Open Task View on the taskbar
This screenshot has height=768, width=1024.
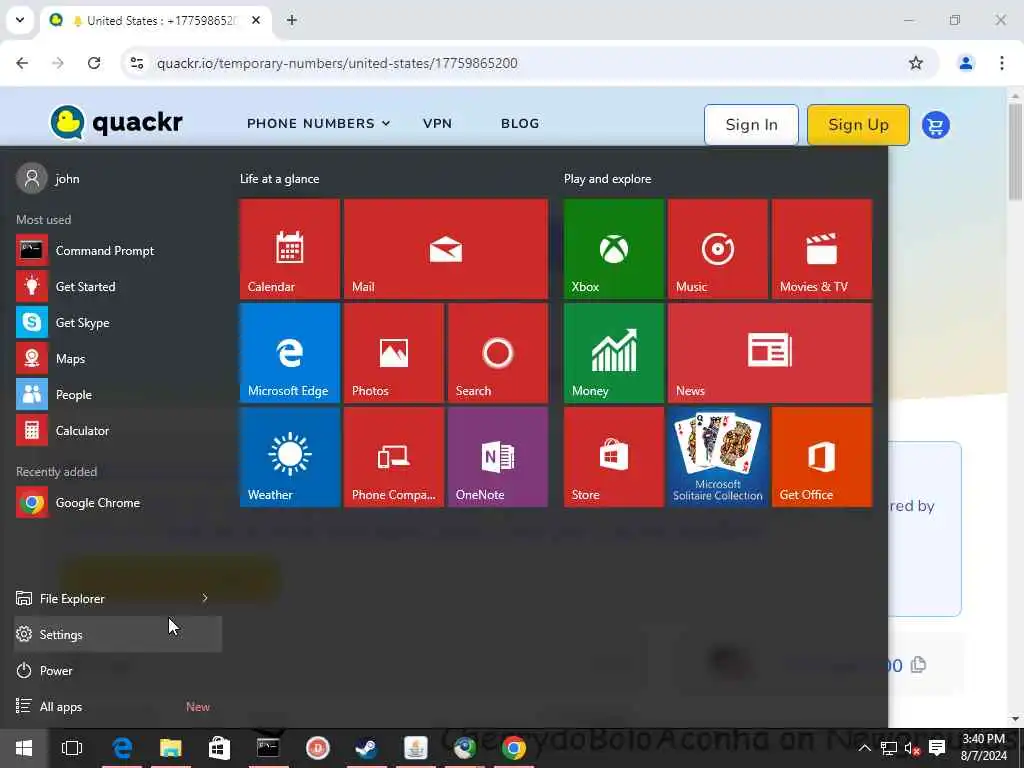[x=72, y=748]
